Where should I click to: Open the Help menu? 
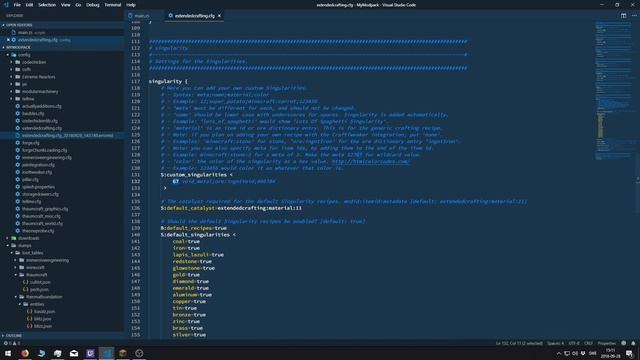coord(131,5)
